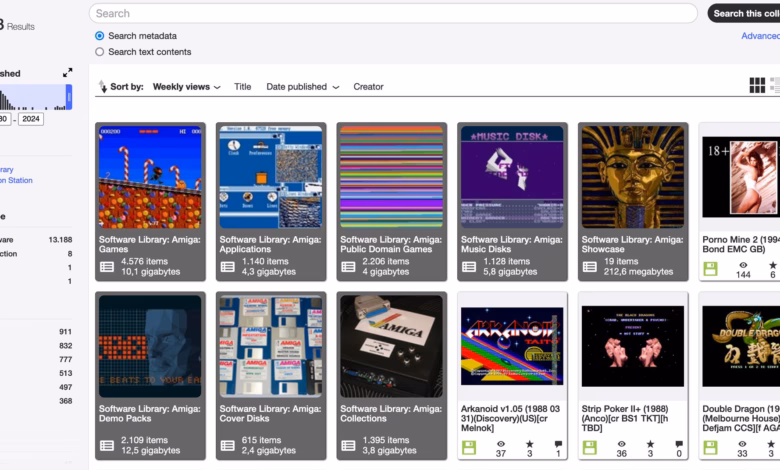Sort results by Creator
This screenshot has height=470, width=780.
click(x=368, y=87)
